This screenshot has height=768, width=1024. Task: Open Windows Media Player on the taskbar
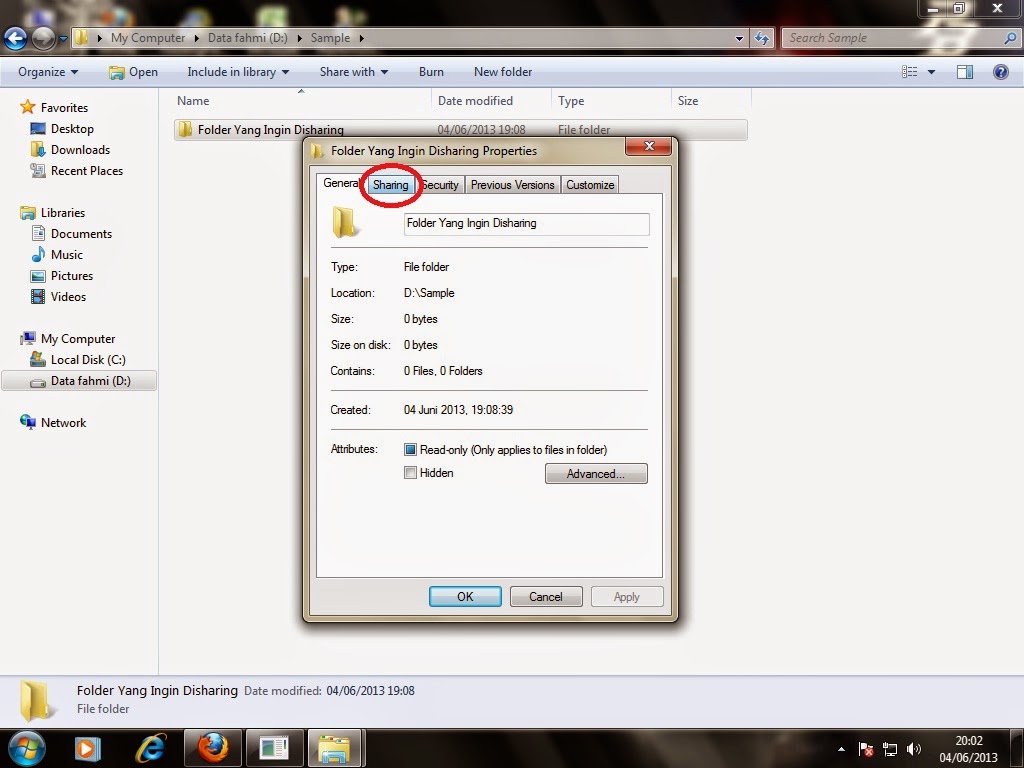point(89,747)
